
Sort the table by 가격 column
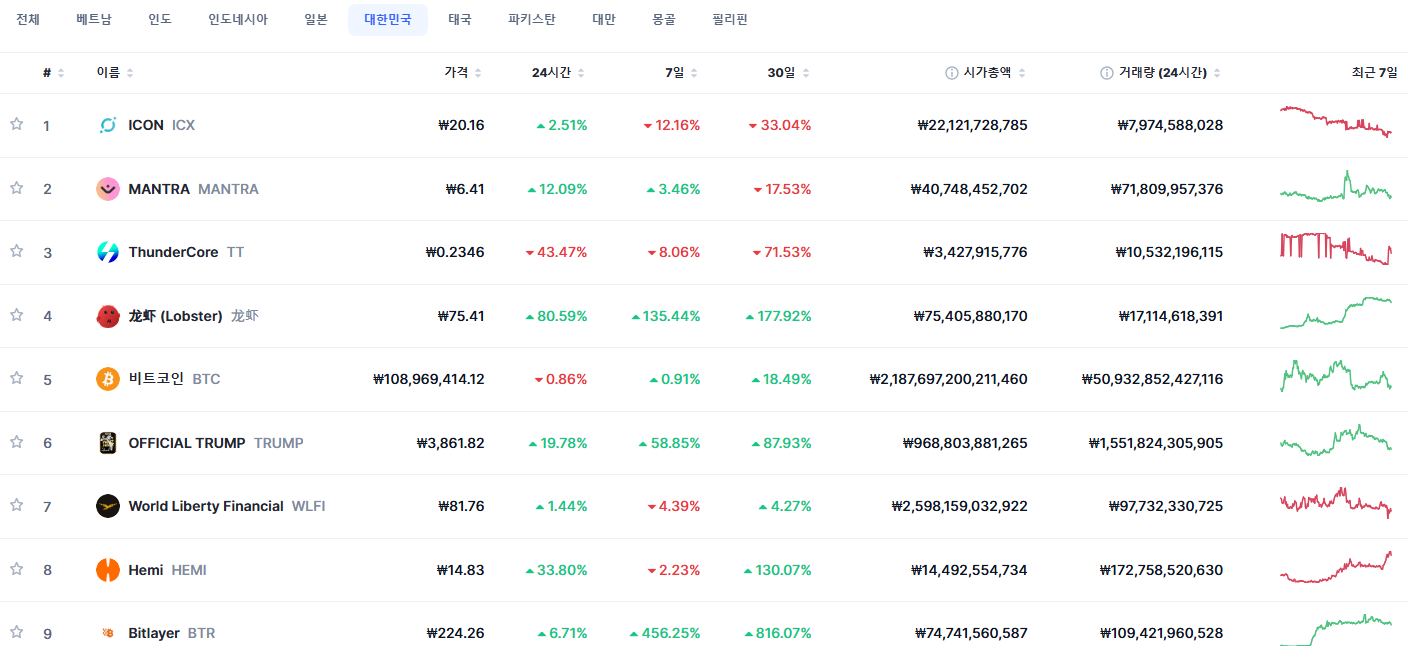click(x=463, y=73)
